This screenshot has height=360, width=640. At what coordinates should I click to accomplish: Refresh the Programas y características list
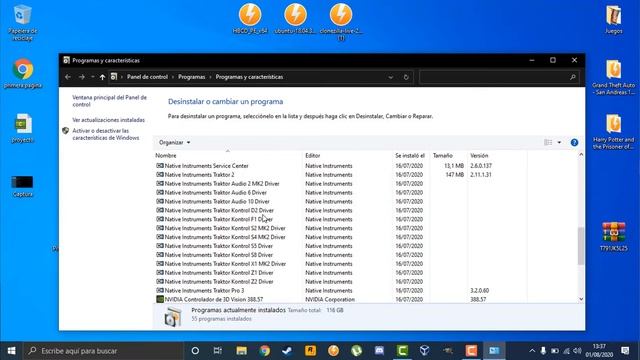point(406,77)
